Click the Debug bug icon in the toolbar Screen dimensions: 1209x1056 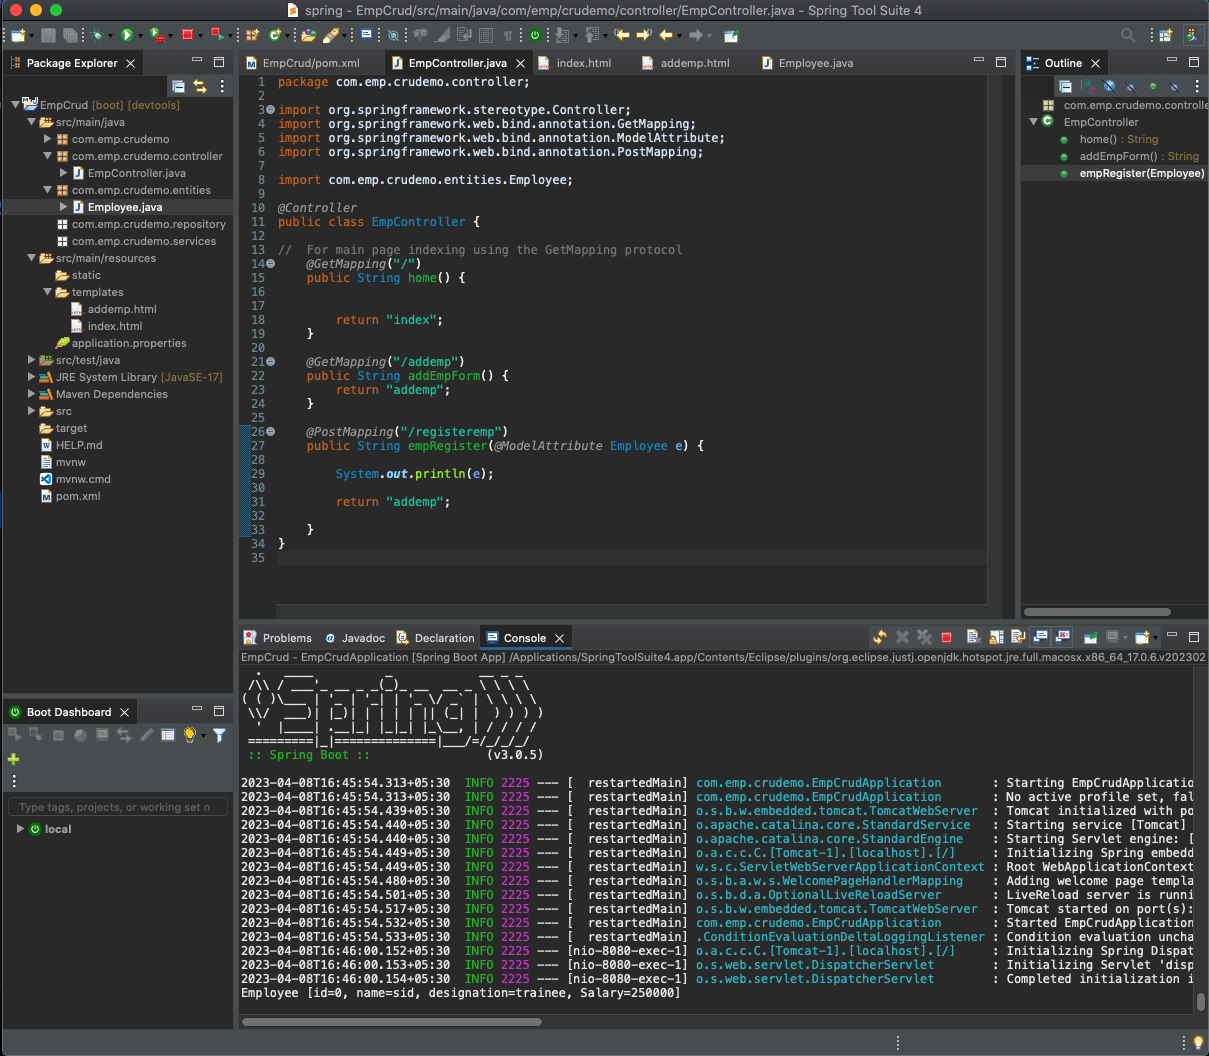click(x=97, y=35)
